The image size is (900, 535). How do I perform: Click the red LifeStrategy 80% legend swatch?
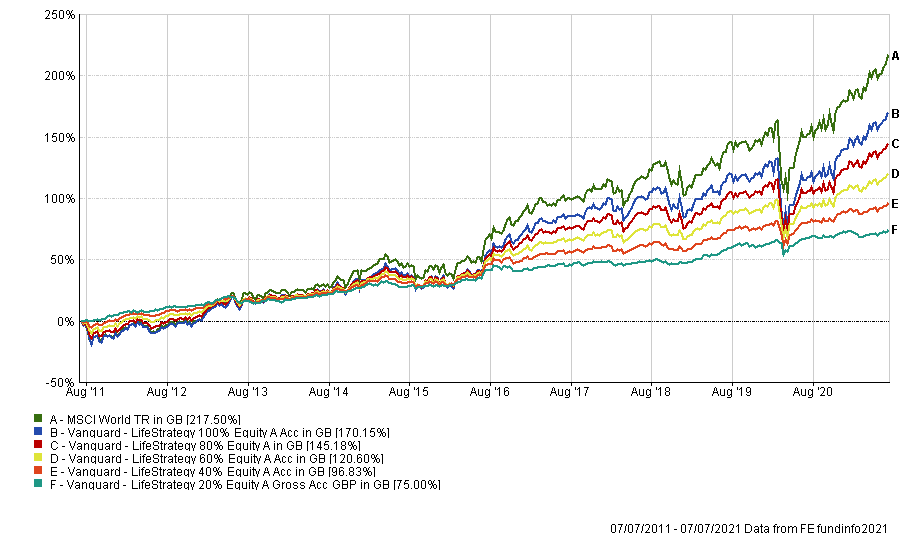click(38, 444)
